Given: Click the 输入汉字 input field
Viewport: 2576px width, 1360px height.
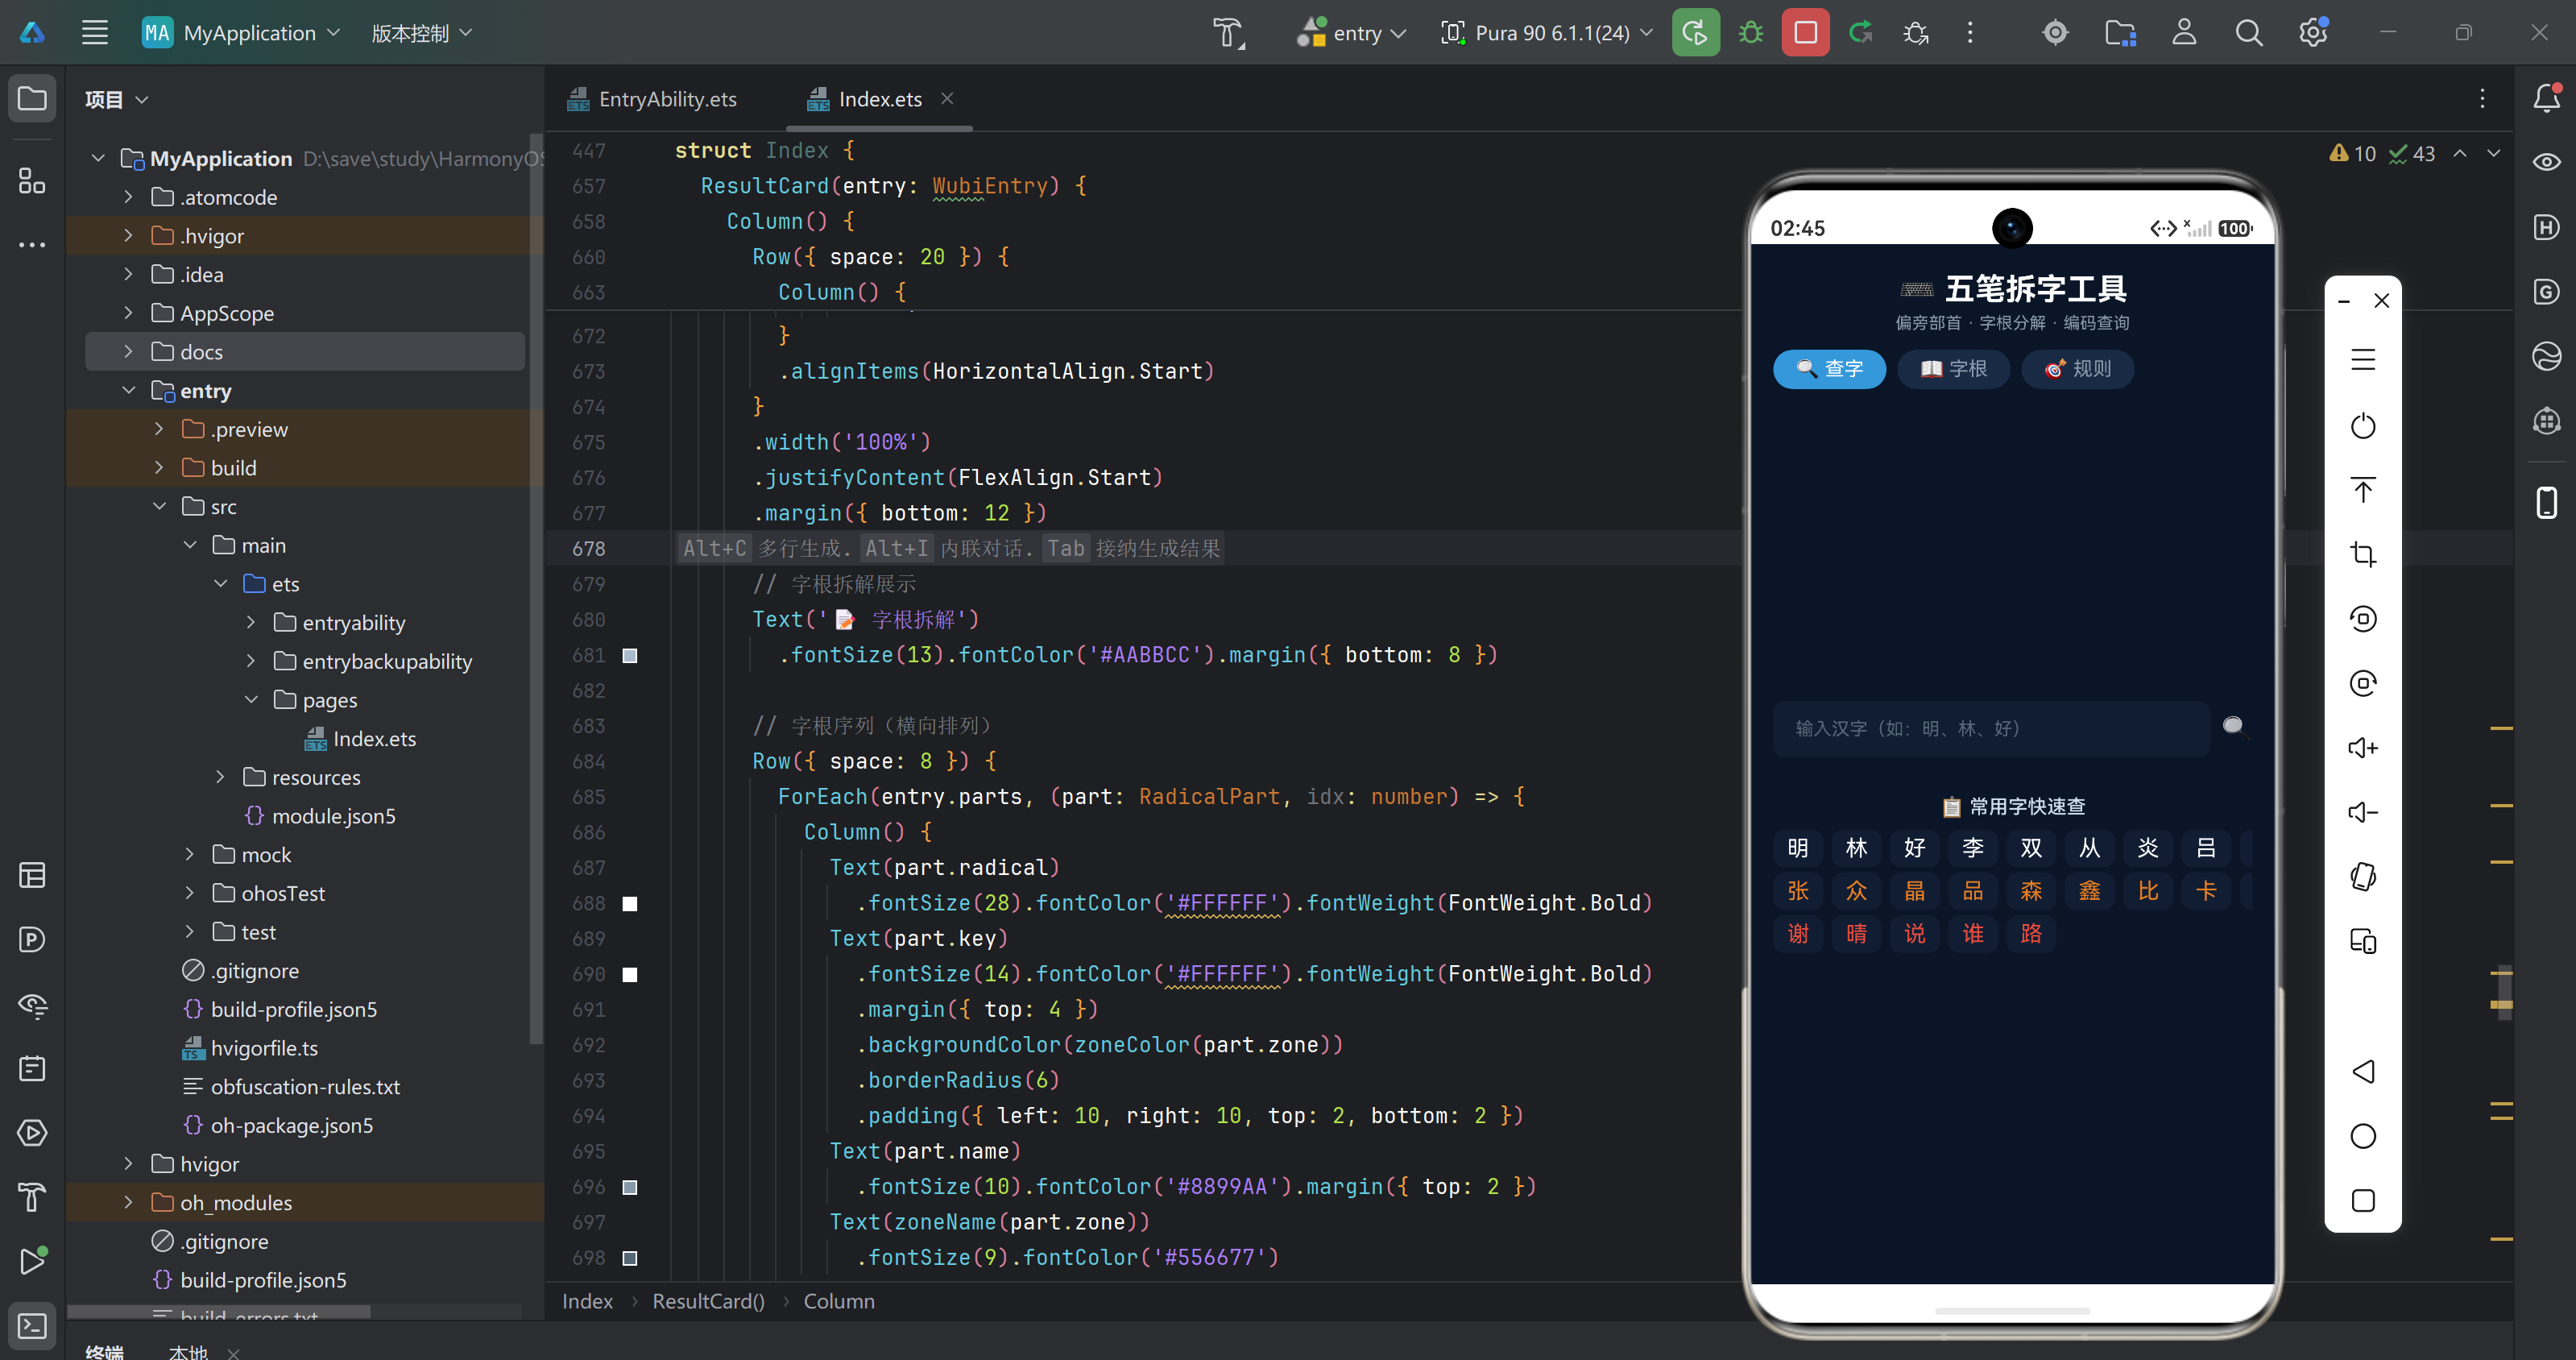Looking at the screenshot, I should click(1990, 728).
